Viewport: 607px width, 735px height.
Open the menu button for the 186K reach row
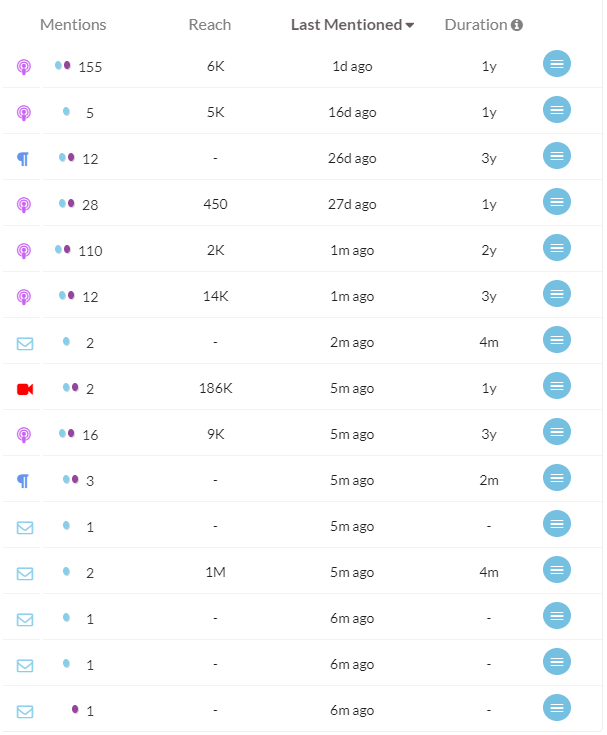[556, 386]
